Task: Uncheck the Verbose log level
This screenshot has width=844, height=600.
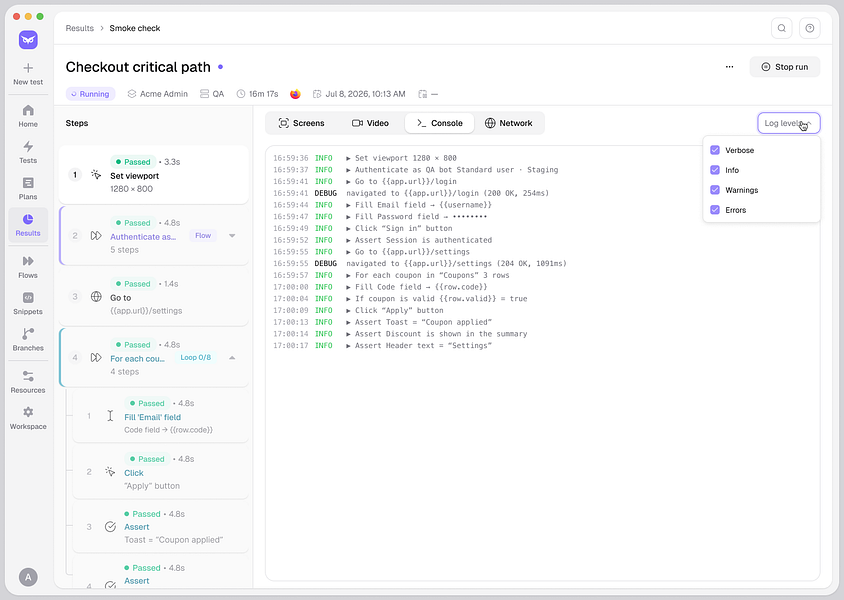Action: 715,150
